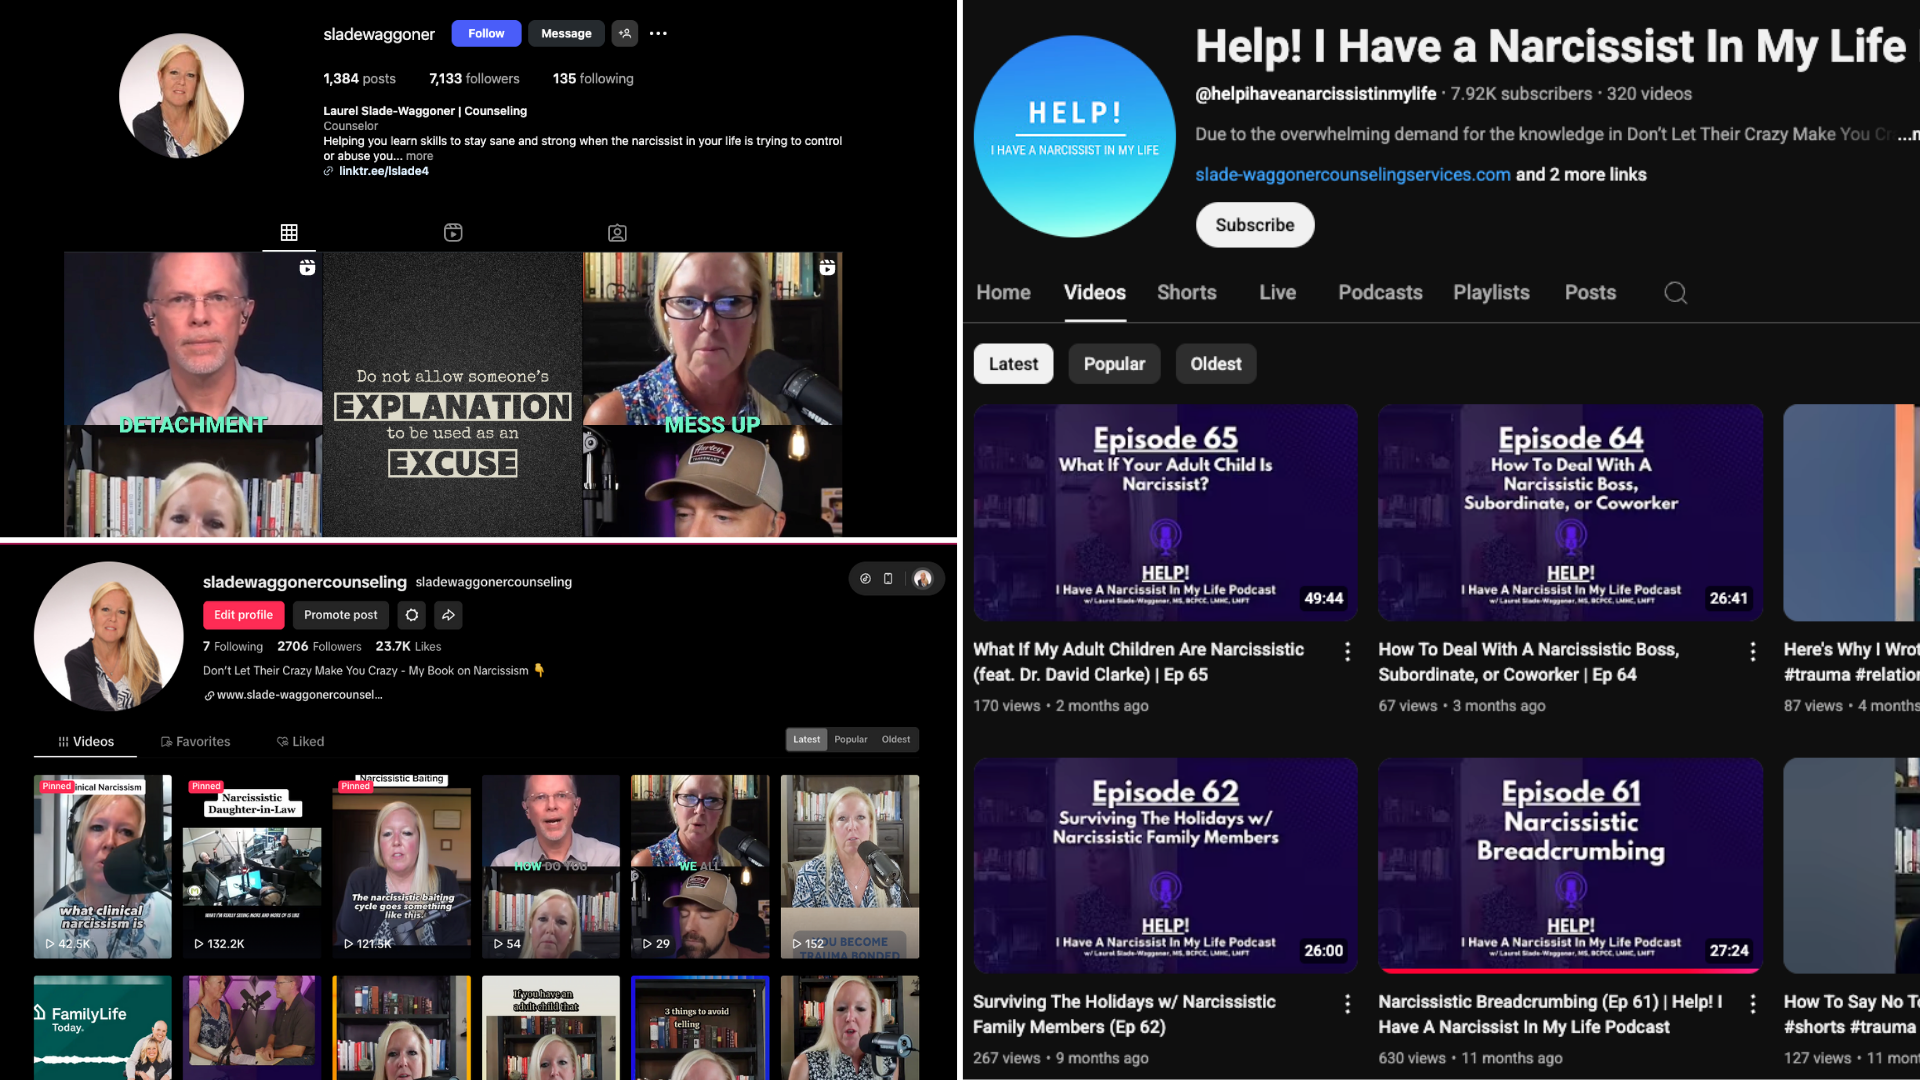This screenshot has height=1080, width=1920.
Task: Open the TikTok Favorites tab
Action: [196, 741]
